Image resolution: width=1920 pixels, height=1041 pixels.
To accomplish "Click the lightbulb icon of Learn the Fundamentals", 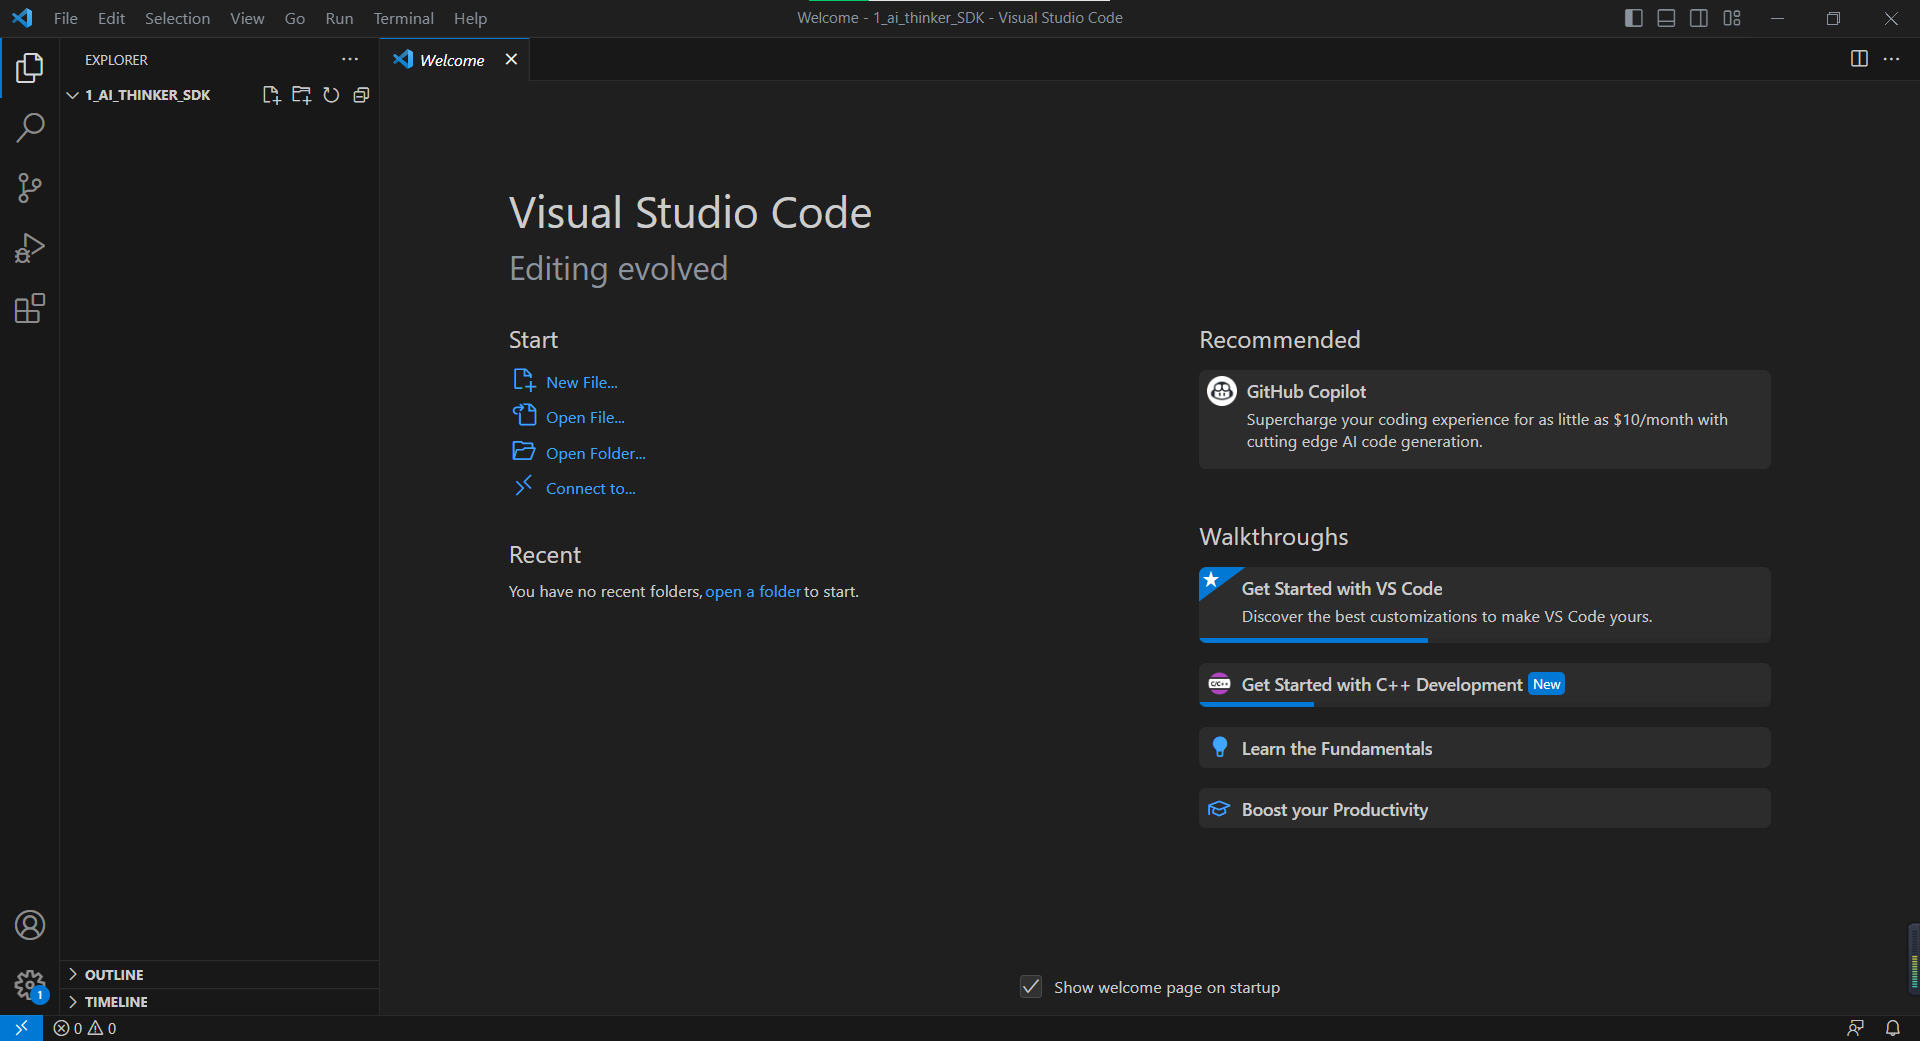I will click(1219, 747).
